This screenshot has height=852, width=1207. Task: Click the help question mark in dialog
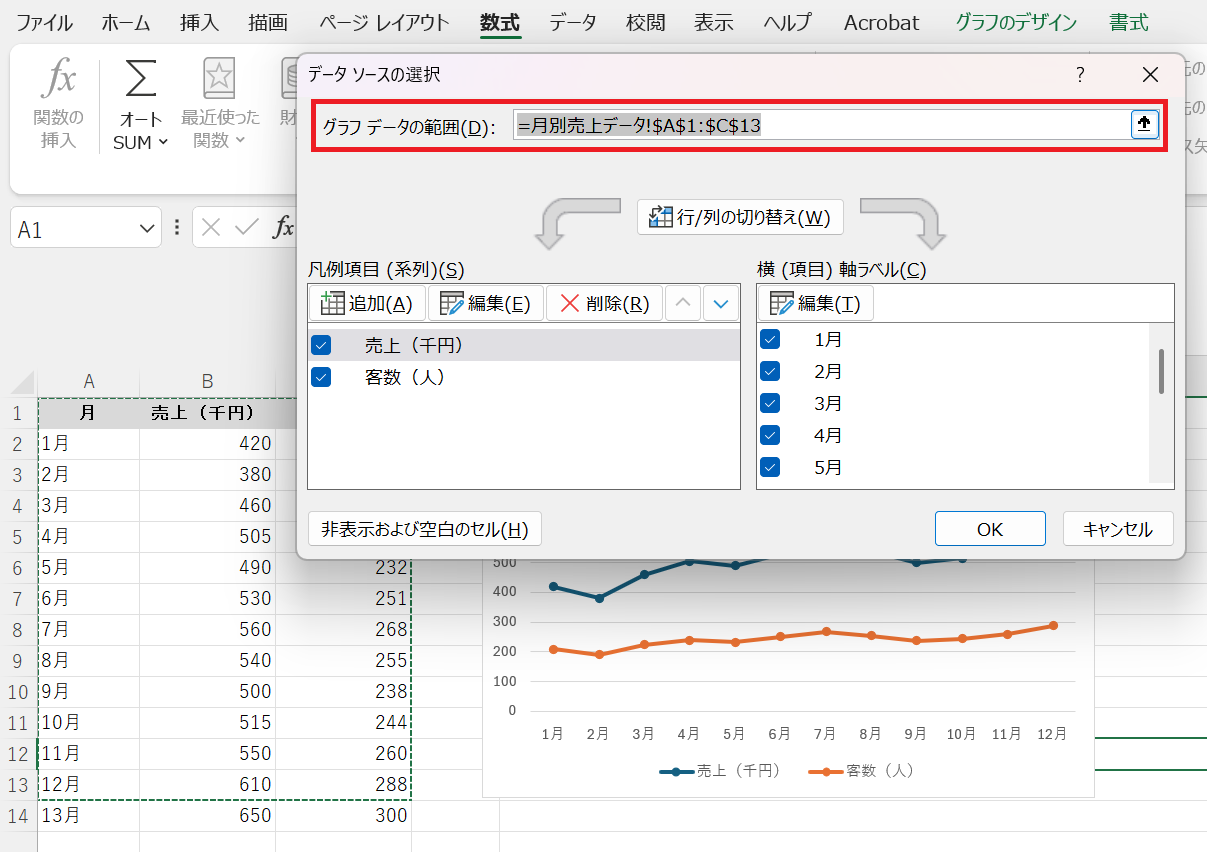[1080, 75]
